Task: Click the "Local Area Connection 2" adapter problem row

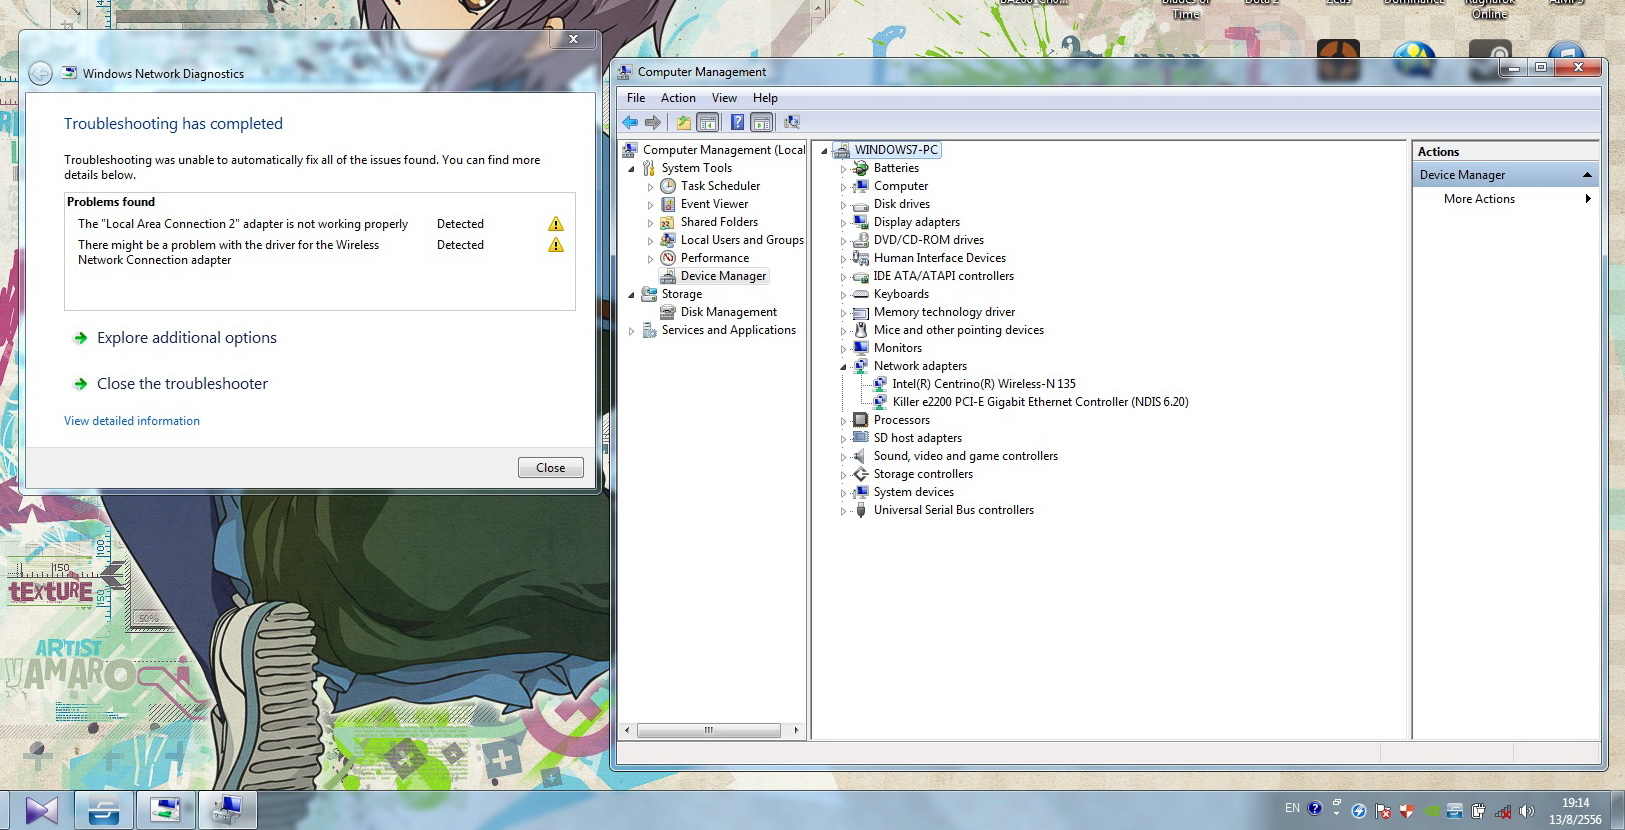Action: click(320, 224)
